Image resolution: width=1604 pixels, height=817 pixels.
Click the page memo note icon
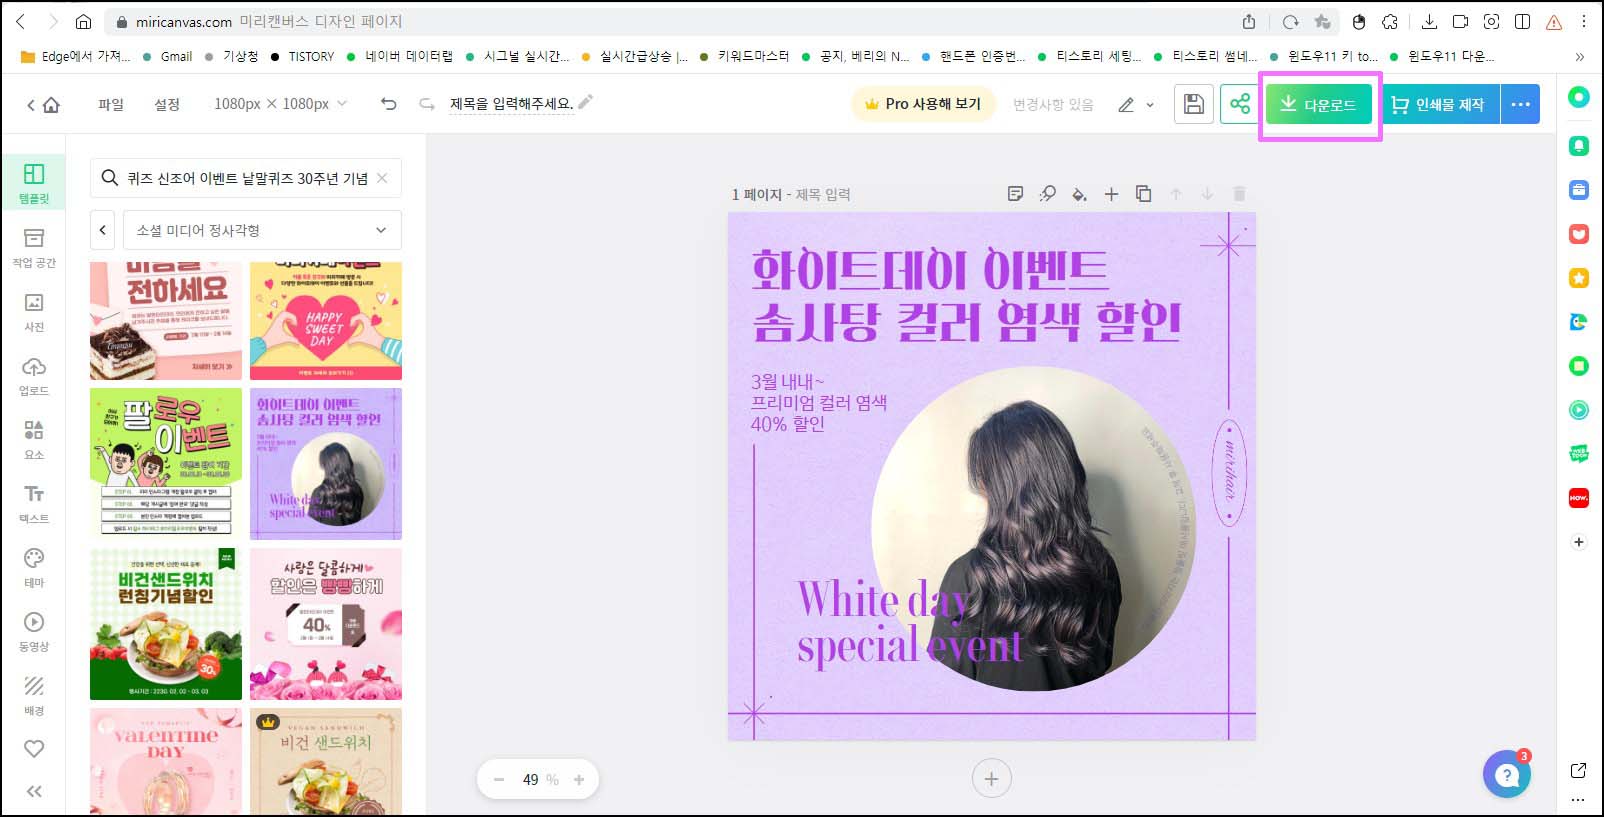(1015, 194)
